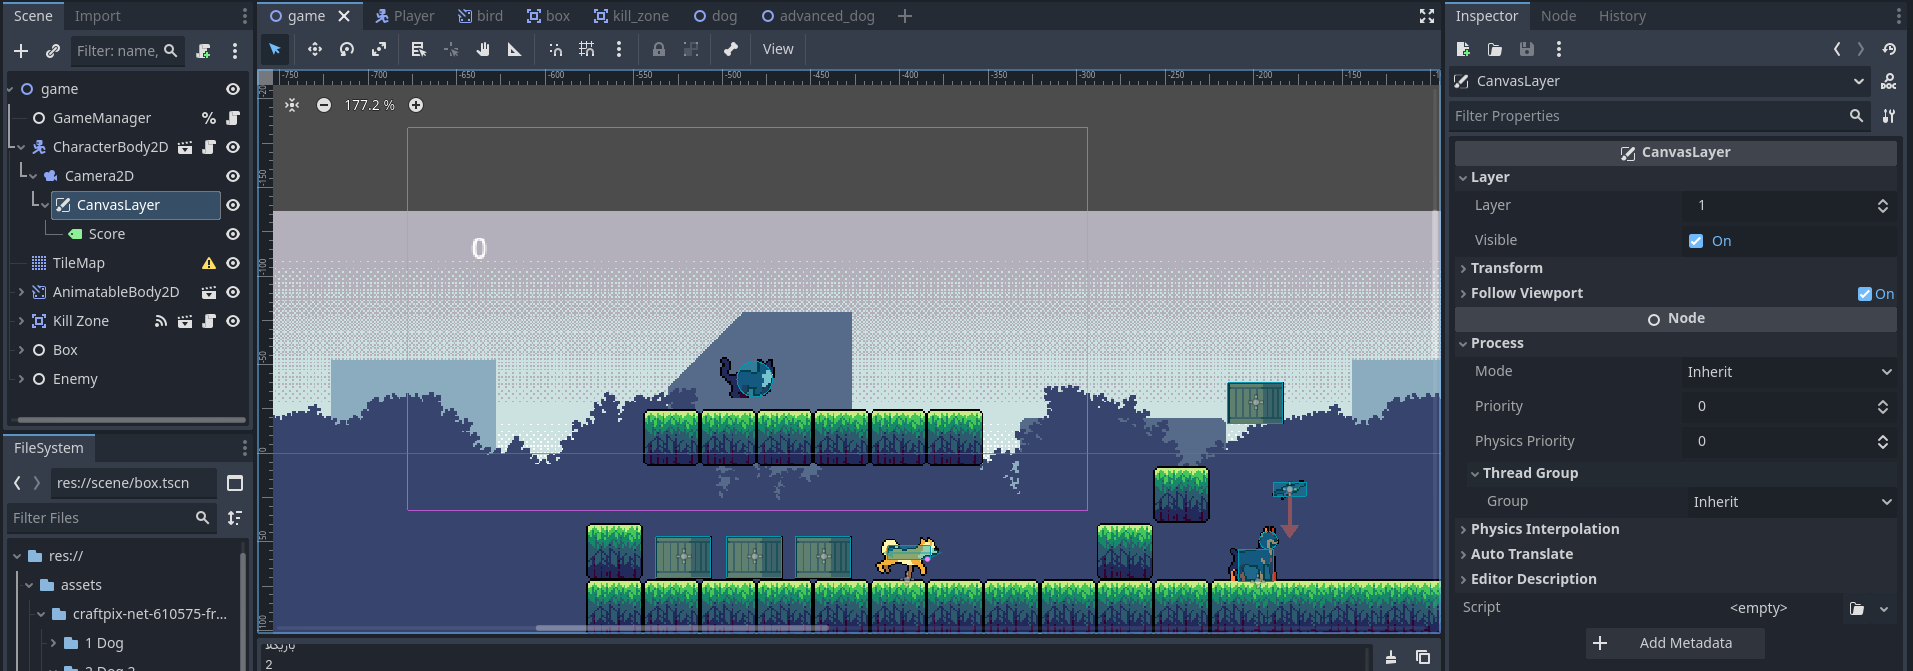Click the horizontal scrollbar in viewport
Image resolution: width=1913 pixels, height=671 pixels.
680,628
